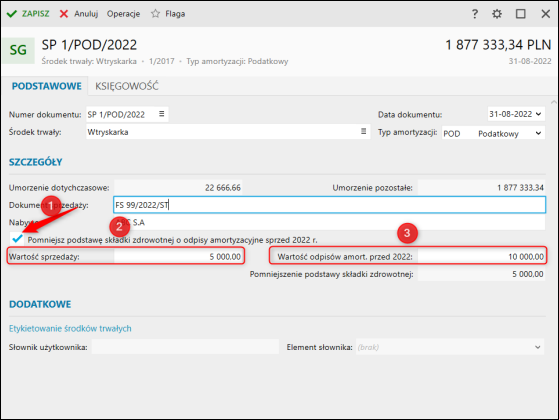Click the Dokument sprzedaży input field
559x420 pixels.
(x=329, y=205)
